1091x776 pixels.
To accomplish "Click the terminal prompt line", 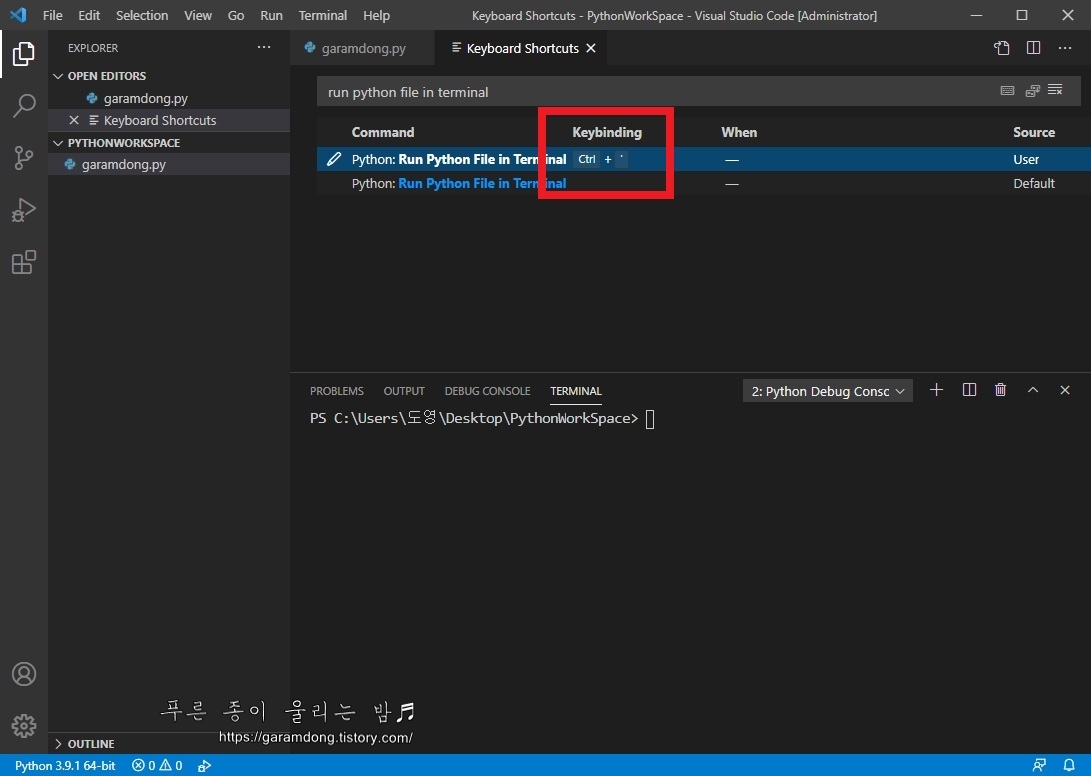I will pyautogui.click(x=482, y=418).
